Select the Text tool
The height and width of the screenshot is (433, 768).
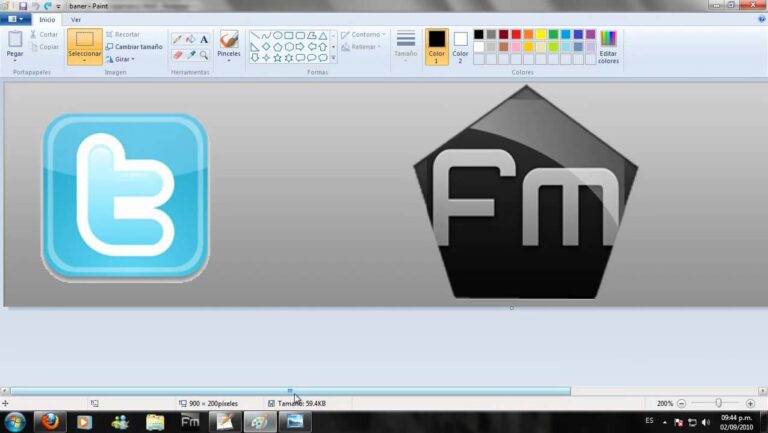pos(204,40)
